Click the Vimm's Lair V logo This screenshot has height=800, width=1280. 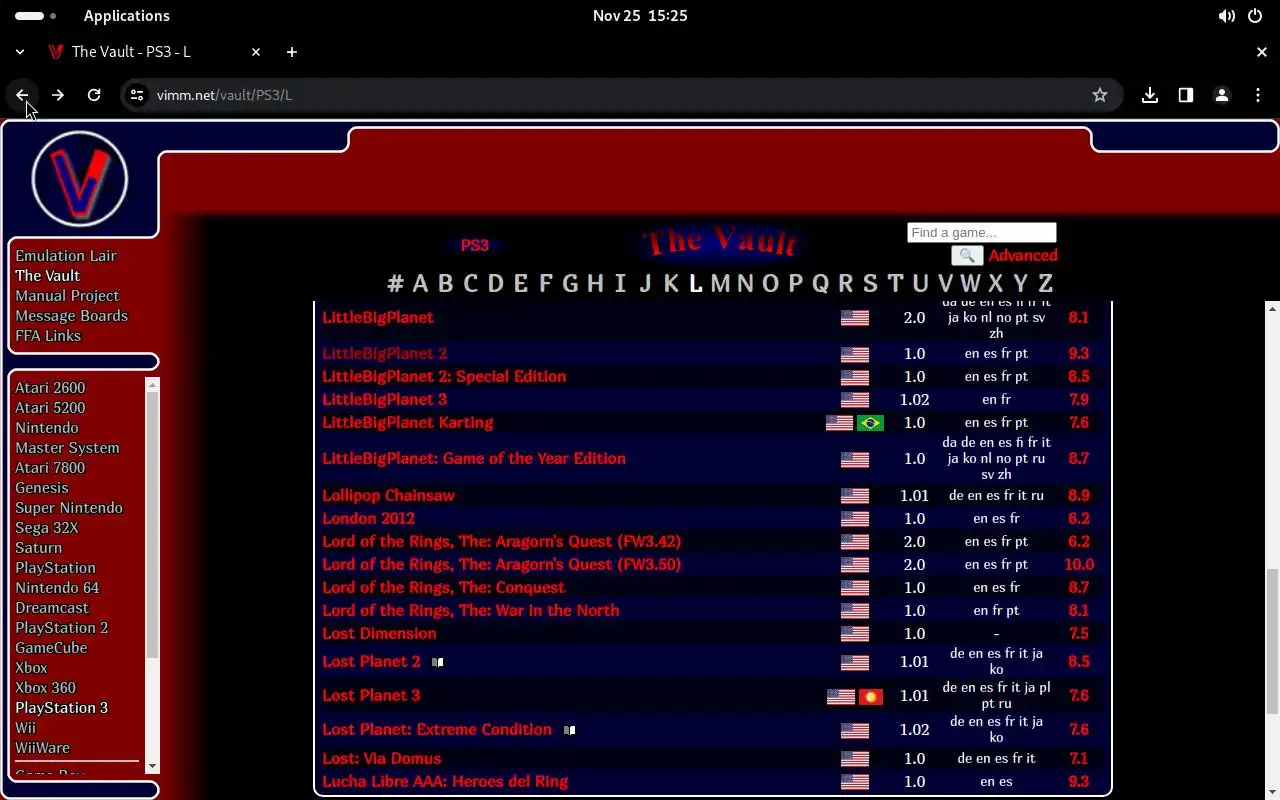tap(80, 180)
